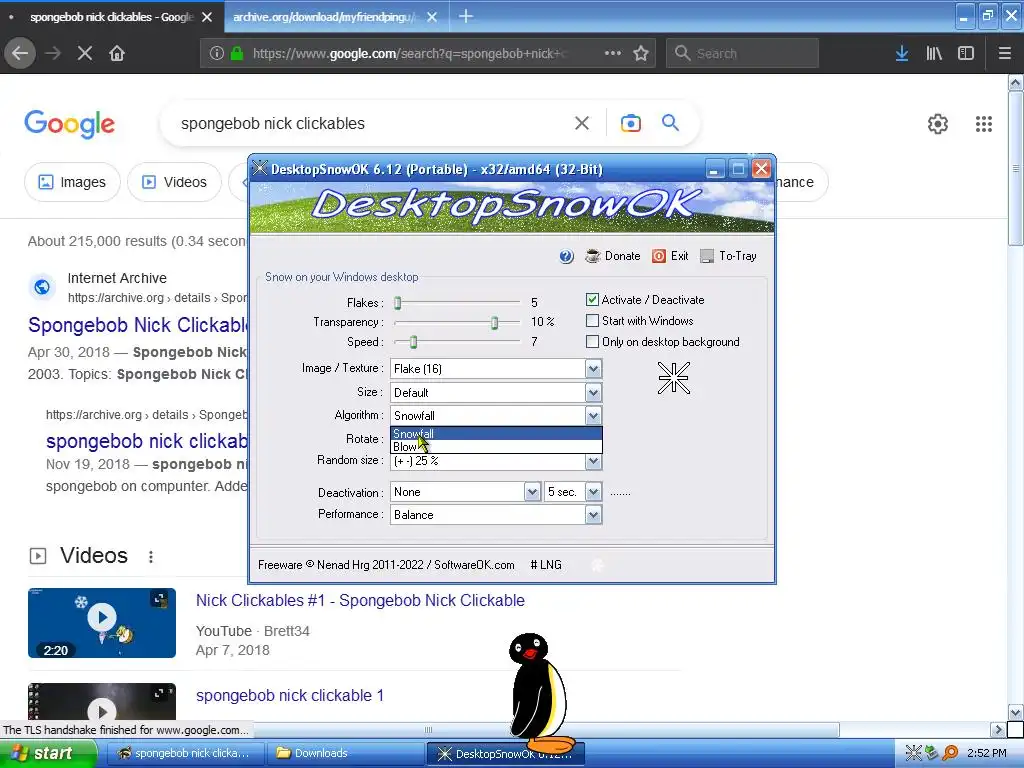Click the spongebob nick clicka taskbar button

pyautogui.click(x=185, y=754)
